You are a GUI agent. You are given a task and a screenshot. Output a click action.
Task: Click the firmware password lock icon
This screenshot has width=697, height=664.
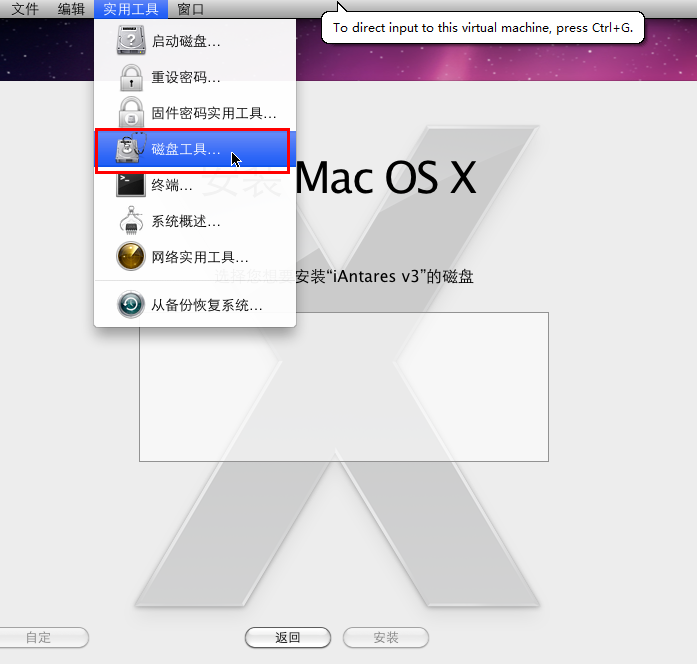[131, 112]
